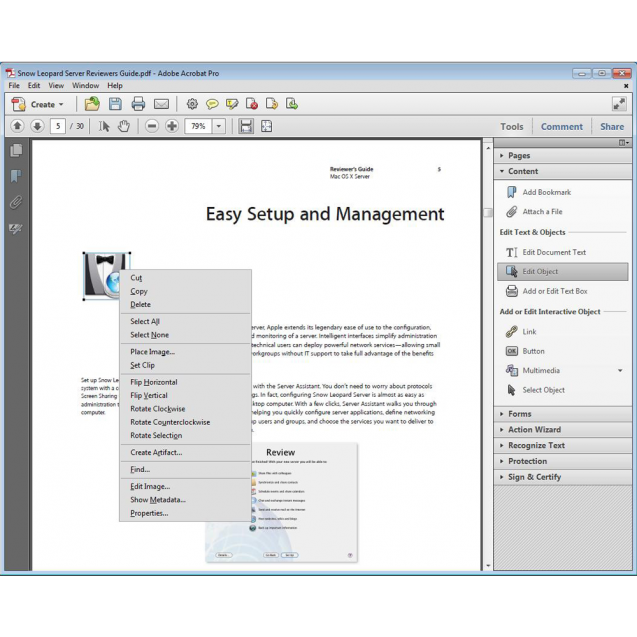
Task: Select the Hand pan tool
Action: pyautogui.click(x=124, y=126)
